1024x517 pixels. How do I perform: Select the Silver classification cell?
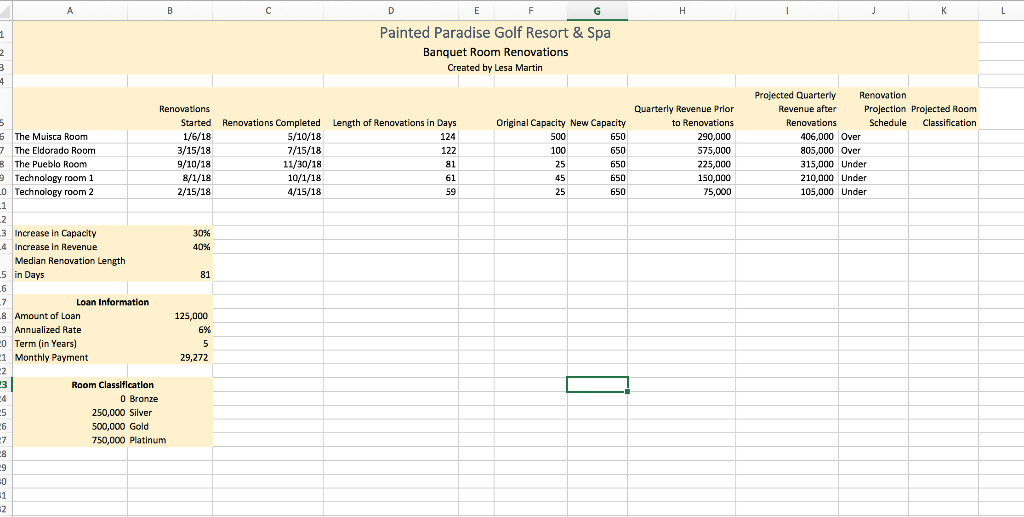(170, 413)
